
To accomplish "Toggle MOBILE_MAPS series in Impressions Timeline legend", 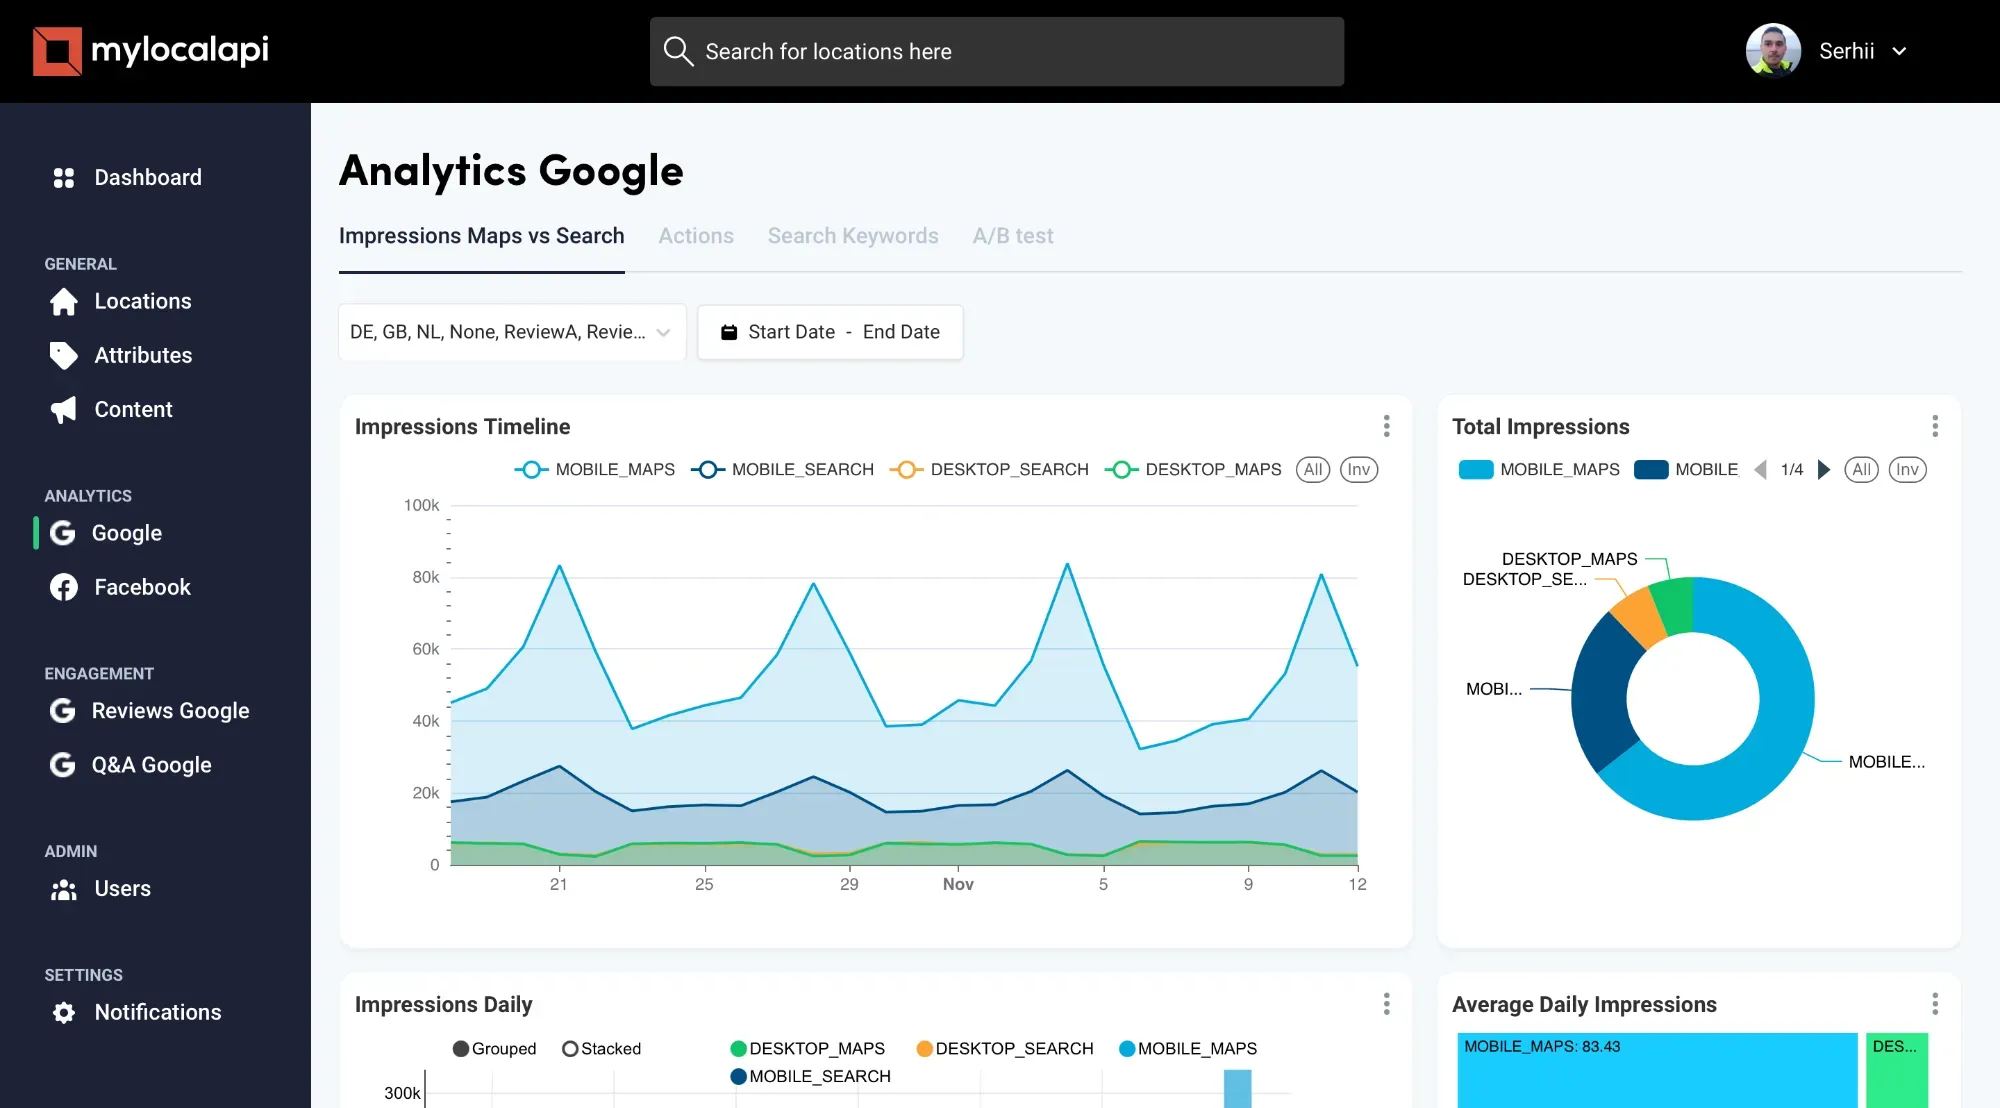I will (x=595, y=469).
